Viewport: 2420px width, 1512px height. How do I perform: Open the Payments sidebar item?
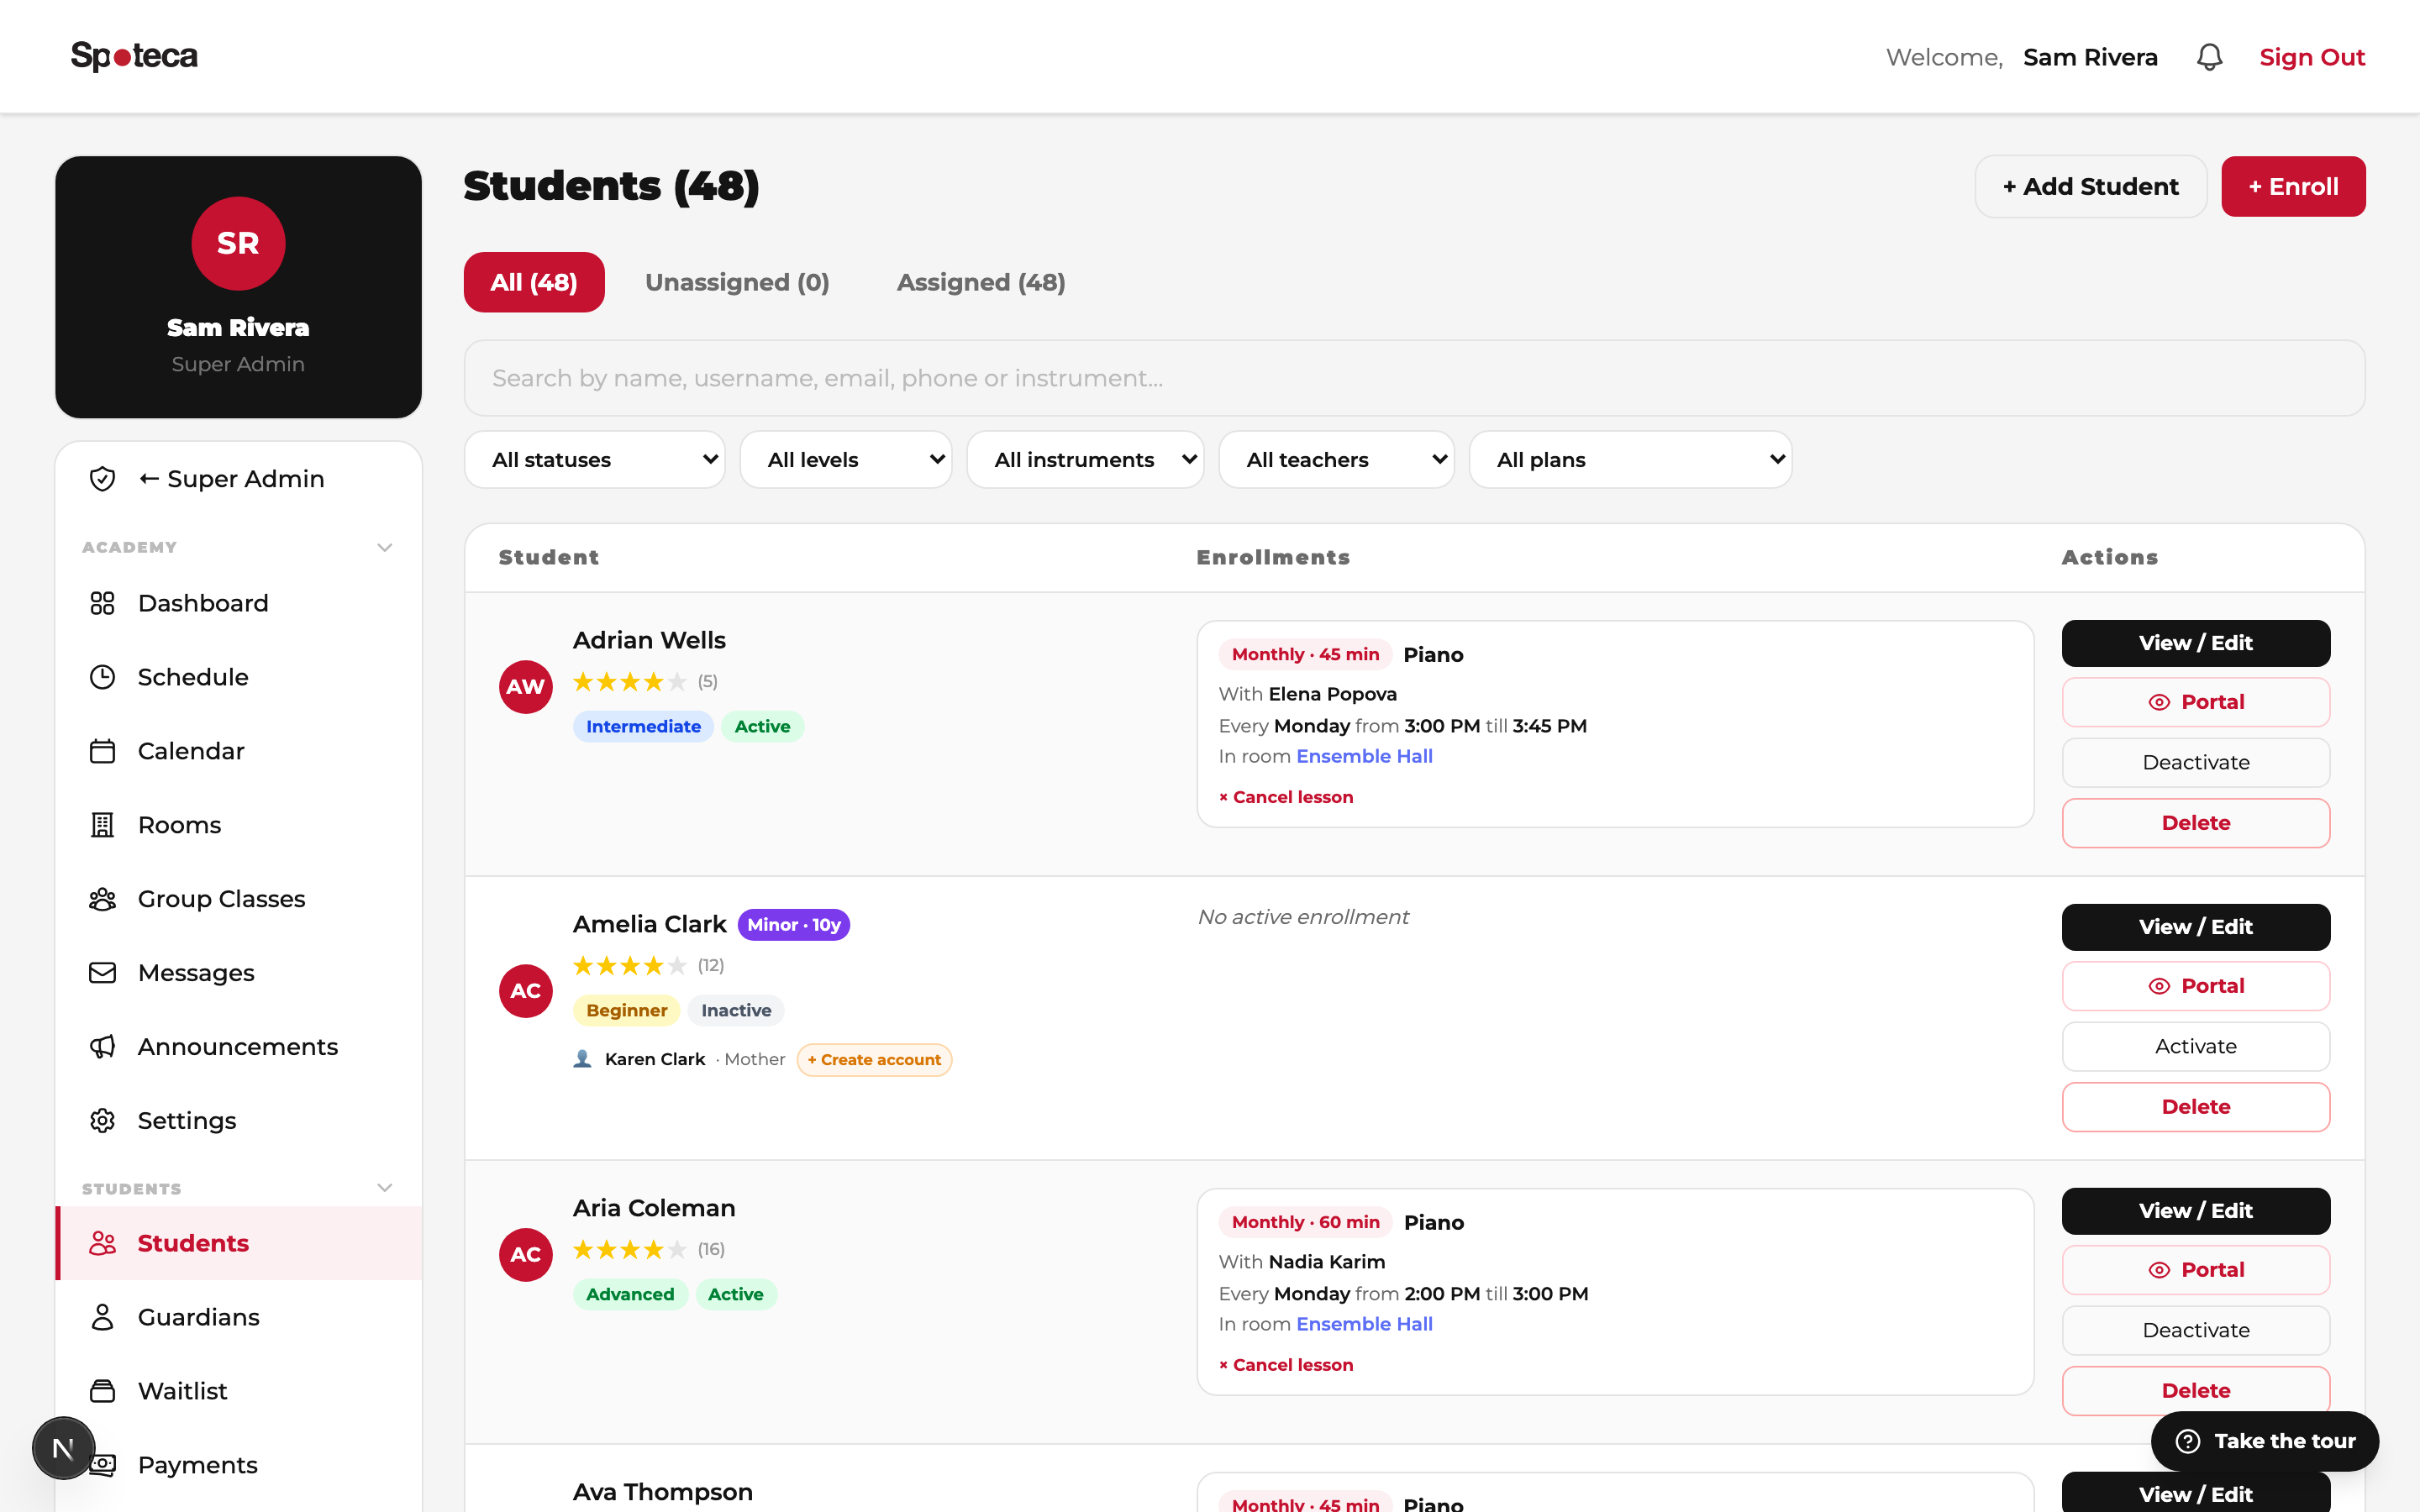point(238,1465)
